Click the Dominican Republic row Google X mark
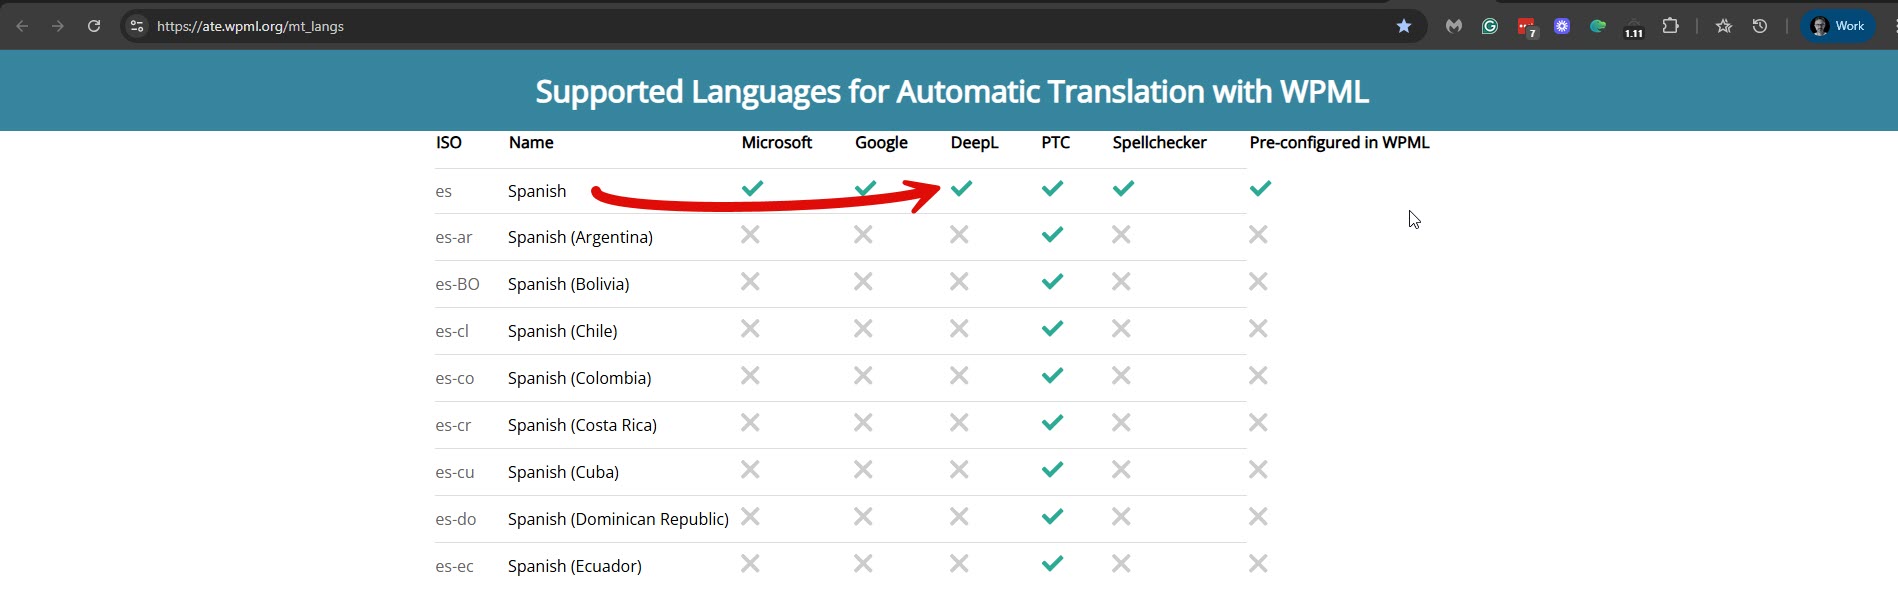 tap(863, 517)
